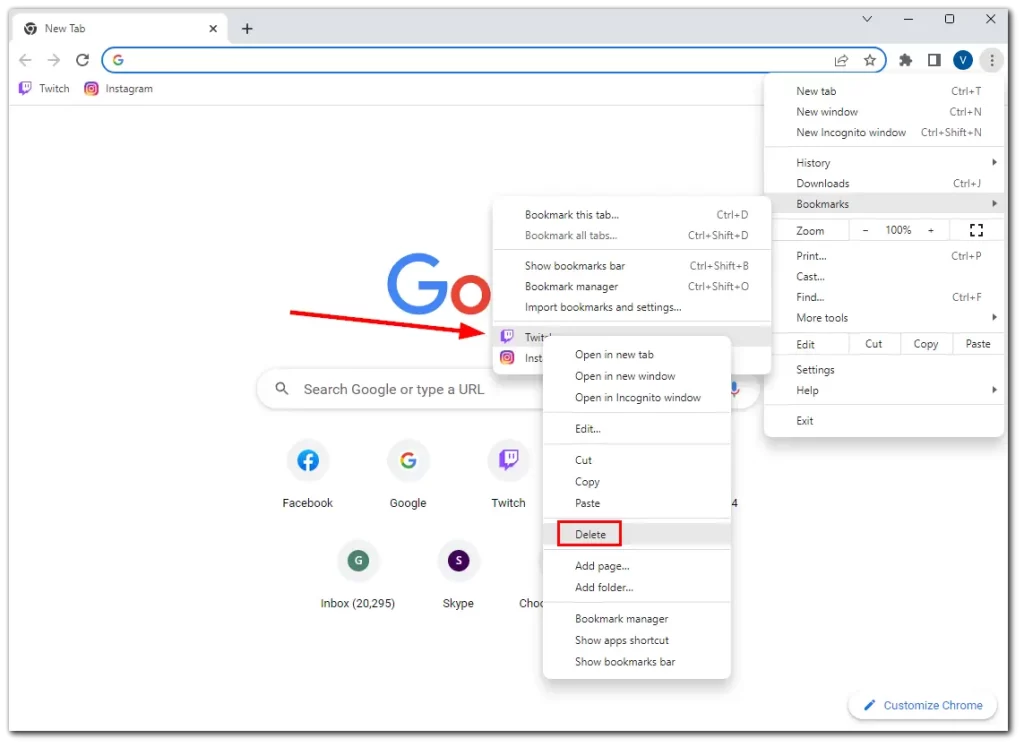The image size is (1024, 747).
Task: Open Twitch bookmark in bookmarks bar
Action: point(44,88)
